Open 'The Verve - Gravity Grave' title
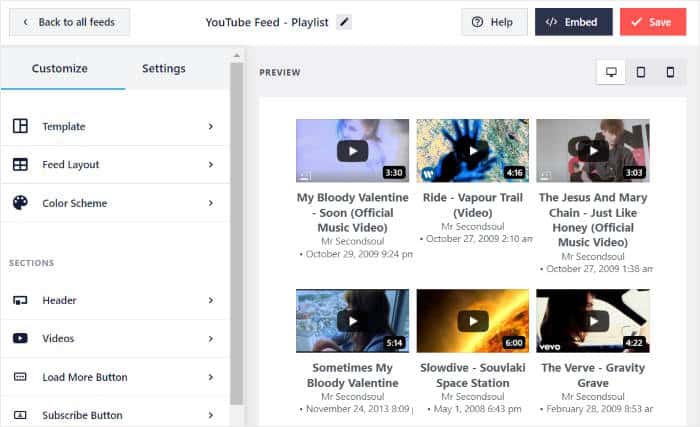Image resolution: width=700 pixels, height=427 pixels. pos(593,375)
